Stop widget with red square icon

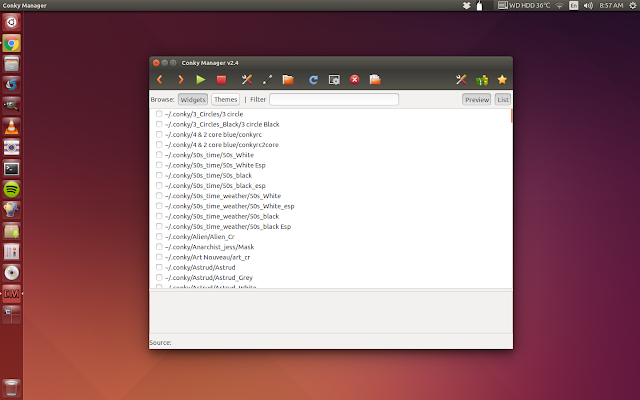221,80
